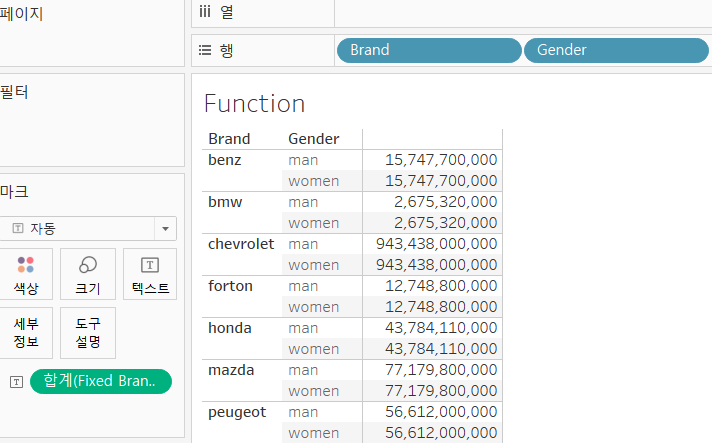Click the Gender column header
This screenshot has width=712, height=443.
(313, 139)
